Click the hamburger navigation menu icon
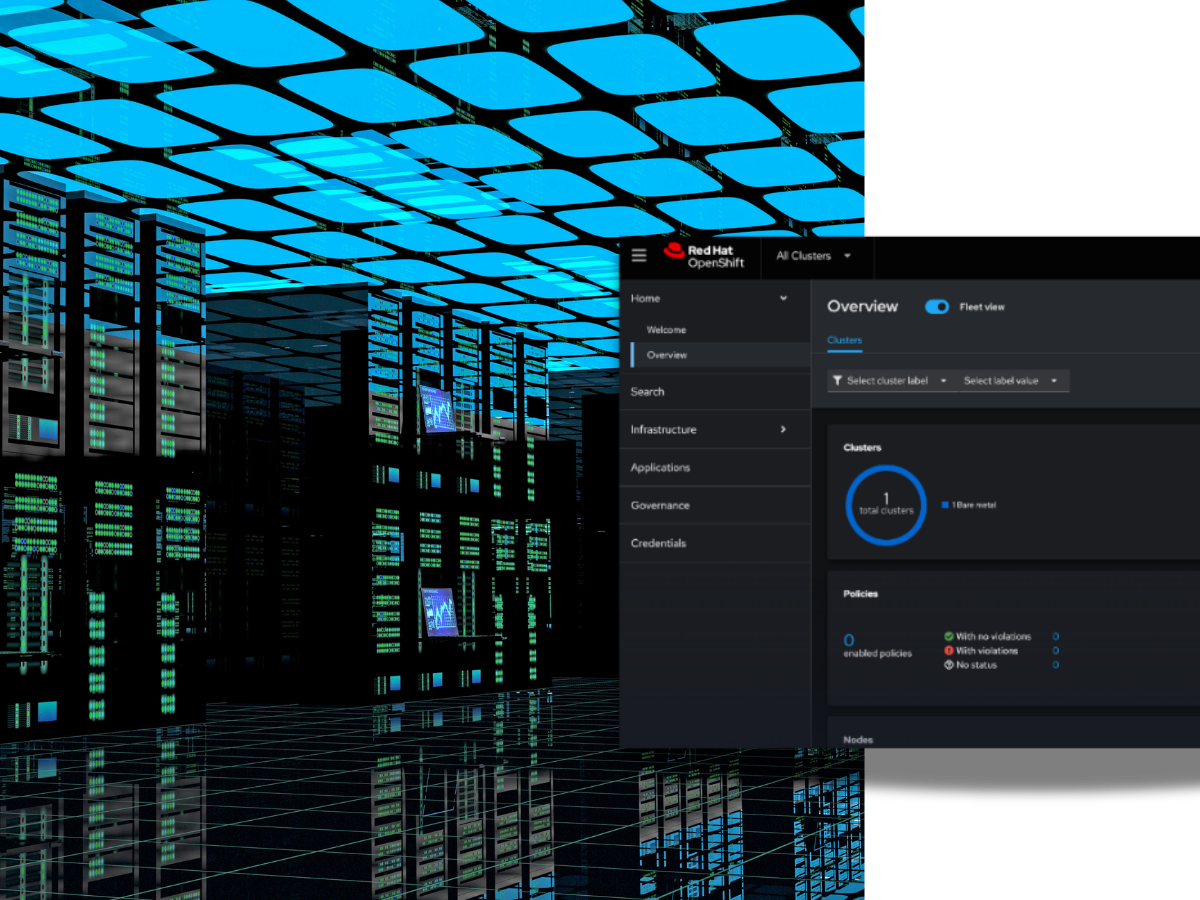1200x900 pixels. [x=639, y=256]
